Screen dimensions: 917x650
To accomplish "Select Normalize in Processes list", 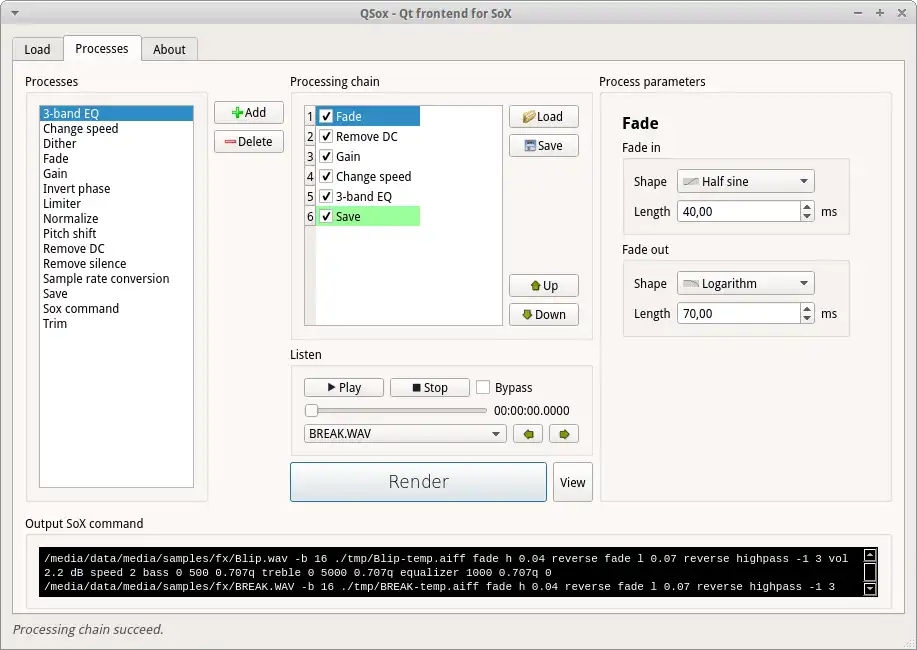I will 116,219.
